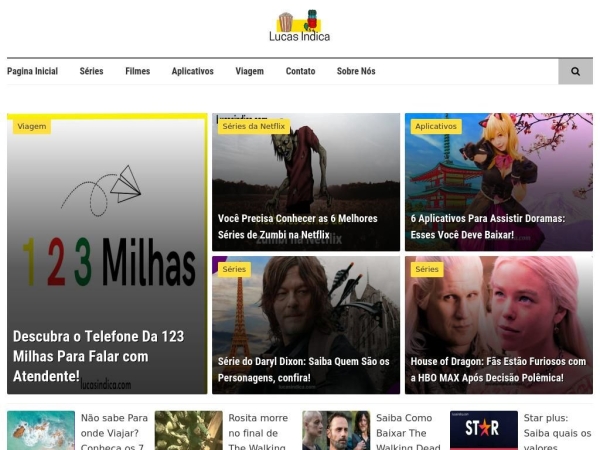Open article 6 Aplicativos Para Assistir Doramas
Screen dimensions: 600x450
(x=488, y=227)
